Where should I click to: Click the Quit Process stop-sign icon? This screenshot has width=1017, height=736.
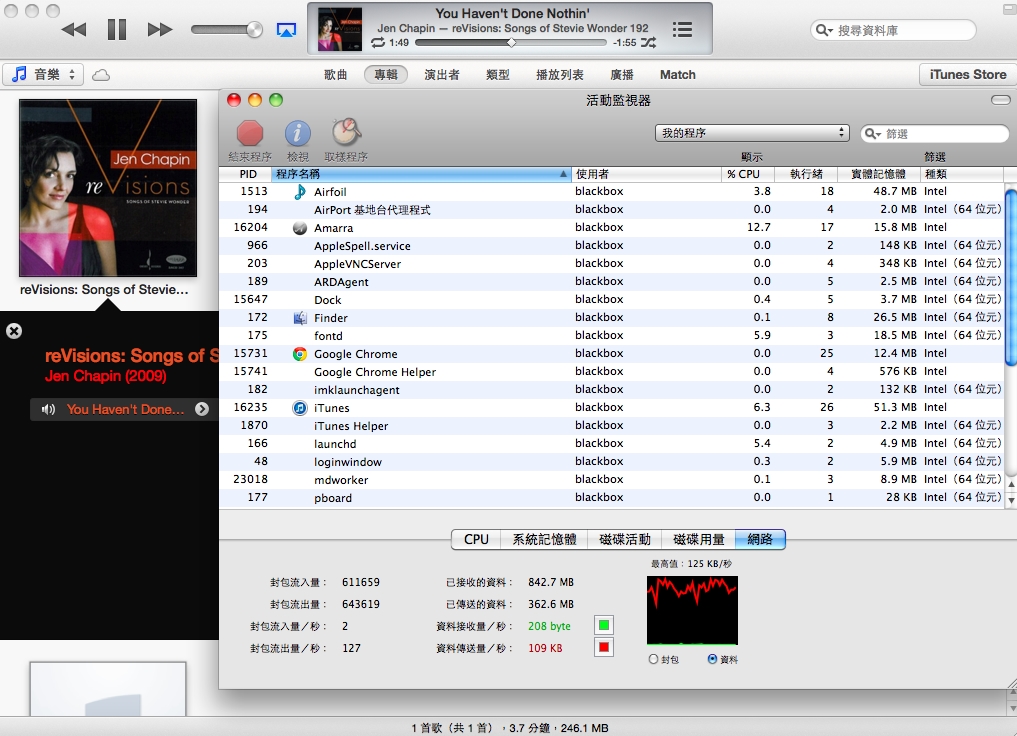(249, 133)
